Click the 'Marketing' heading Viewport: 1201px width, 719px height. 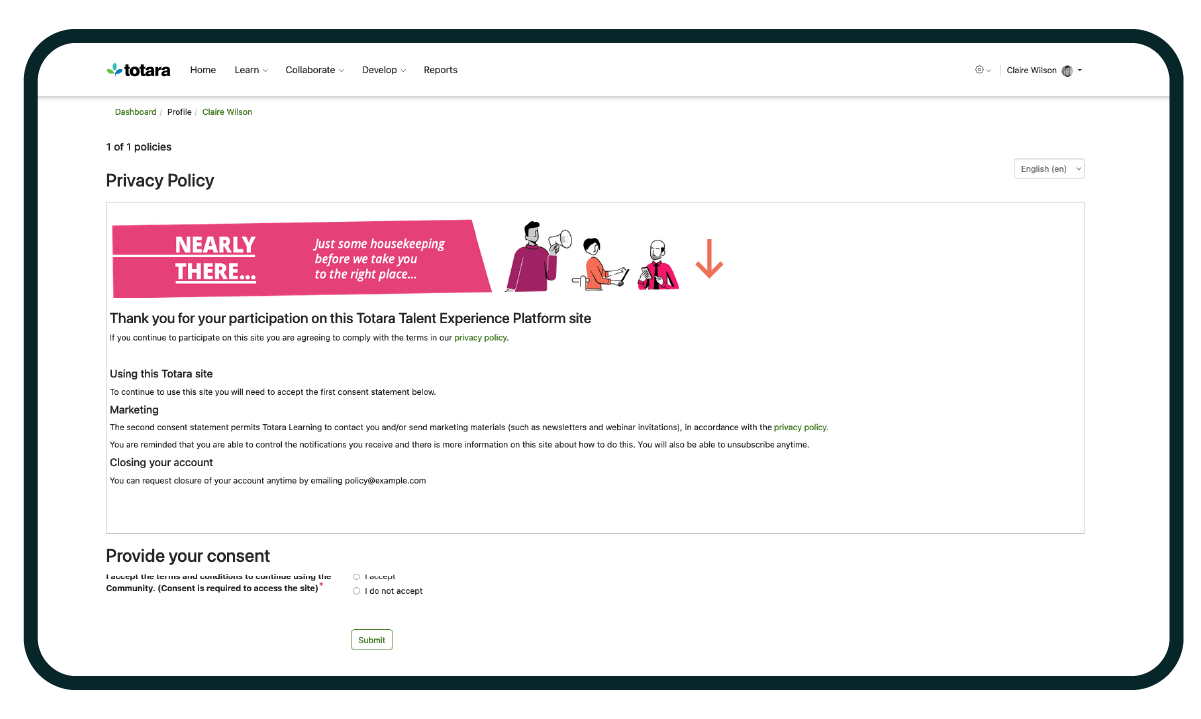click(x=134, y=410)
